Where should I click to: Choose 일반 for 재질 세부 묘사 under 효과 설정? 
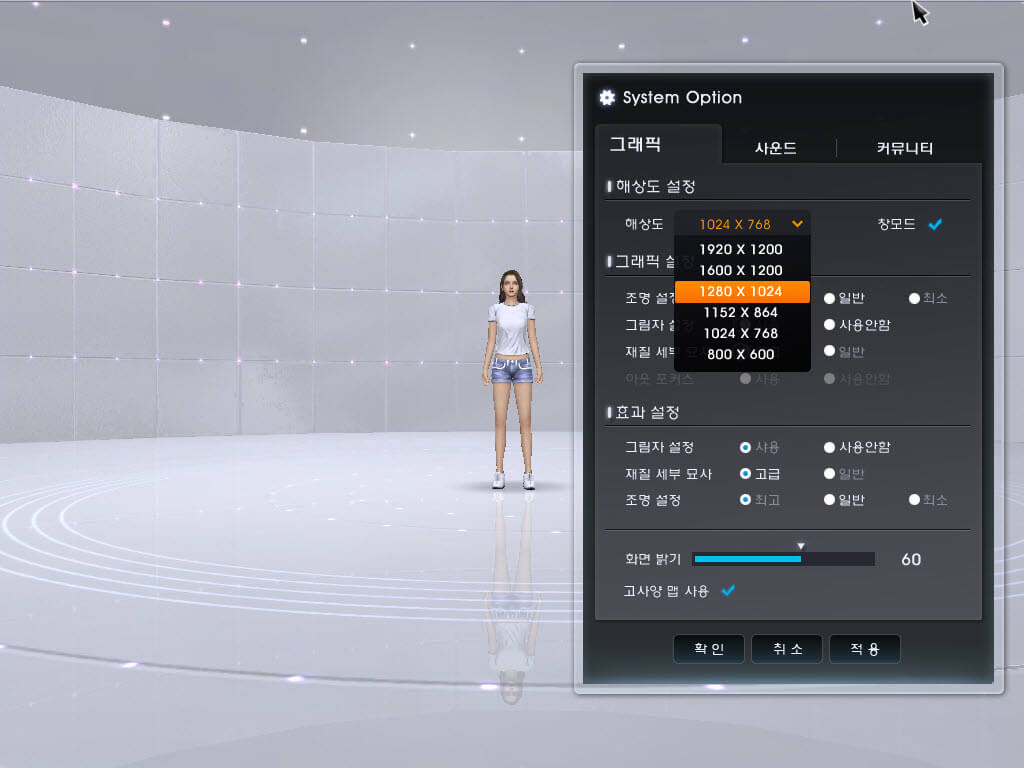(x=829, y=474)
